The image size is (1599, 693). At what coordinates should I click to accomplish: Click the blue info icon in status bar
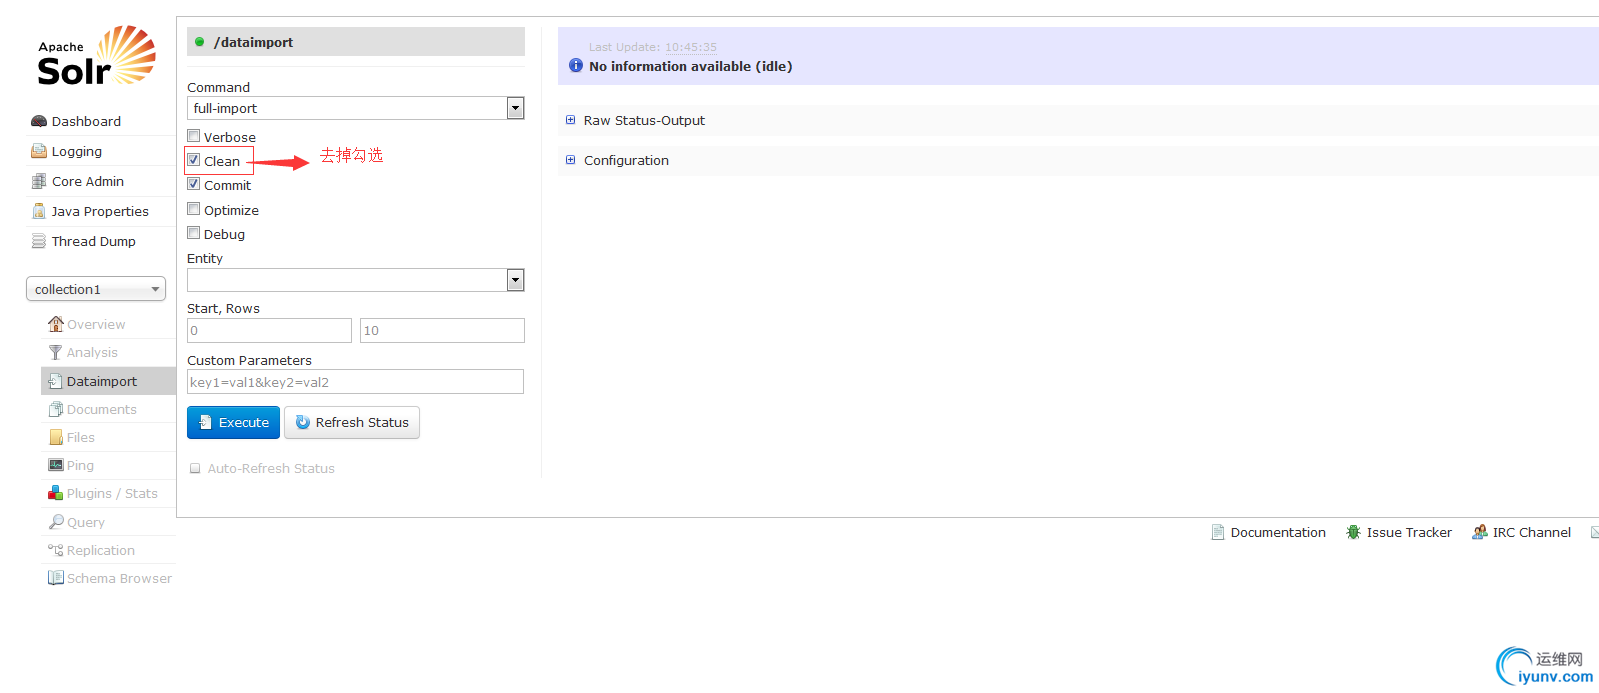coord(576,65)
